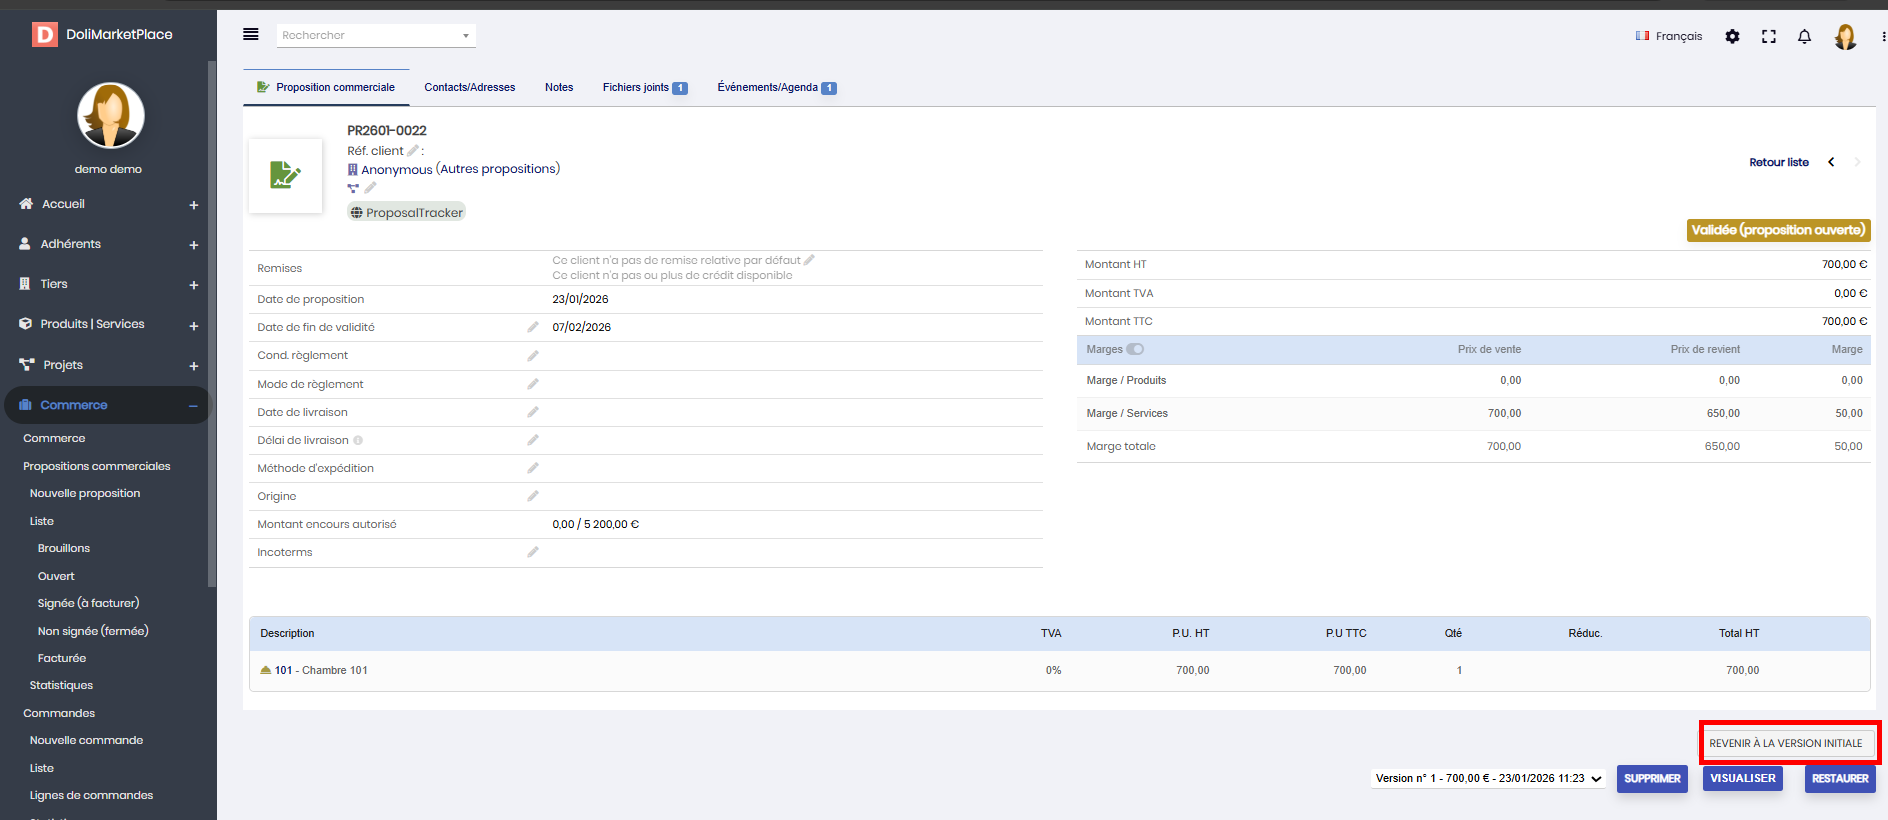Open Non signée (fermée) in the sidebar
This screenshot has height=820, width=1888.
93,631
